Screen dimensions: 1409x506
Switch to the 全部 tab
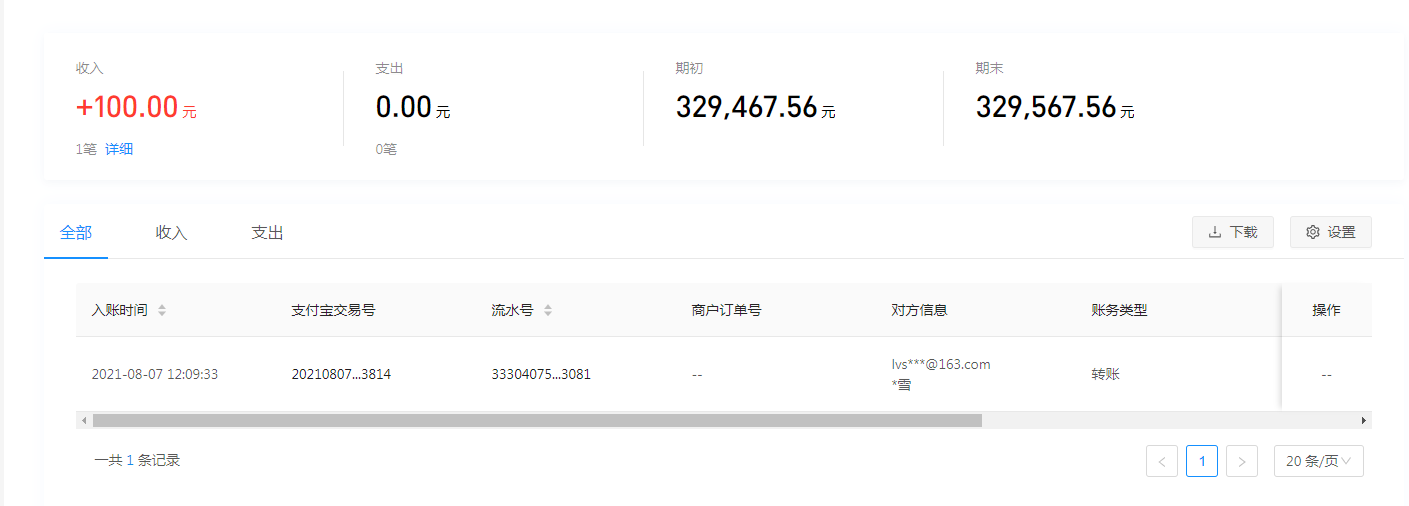[76, 233]
